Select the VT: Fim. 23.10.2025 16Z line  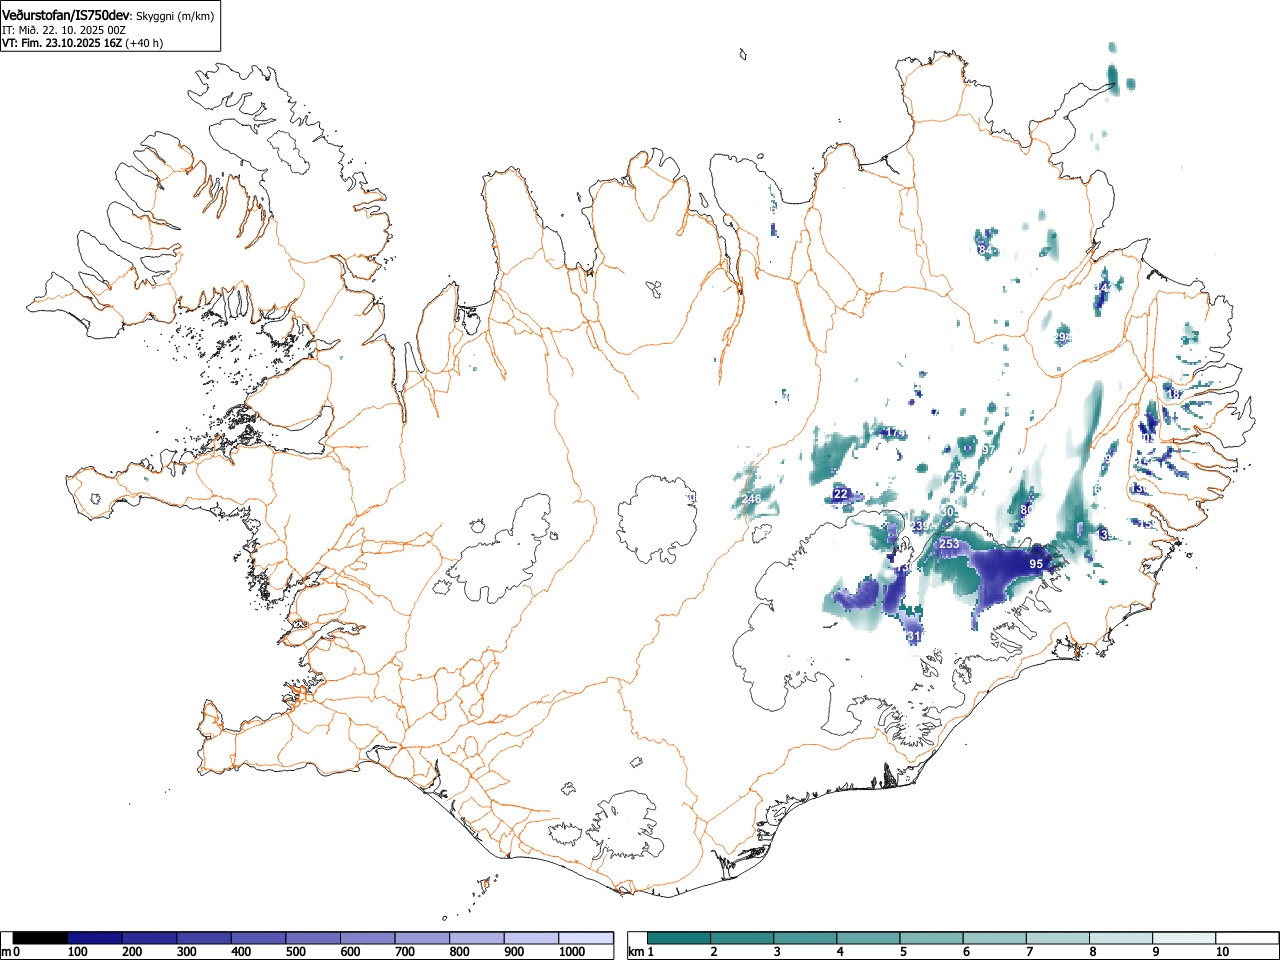click(x=62, y=43)
